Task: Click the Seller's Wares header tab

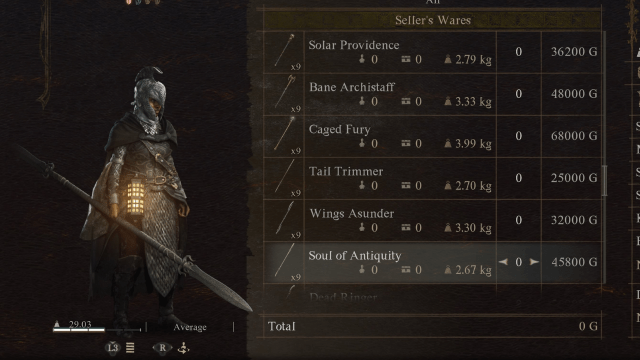Action: point(433,20)
